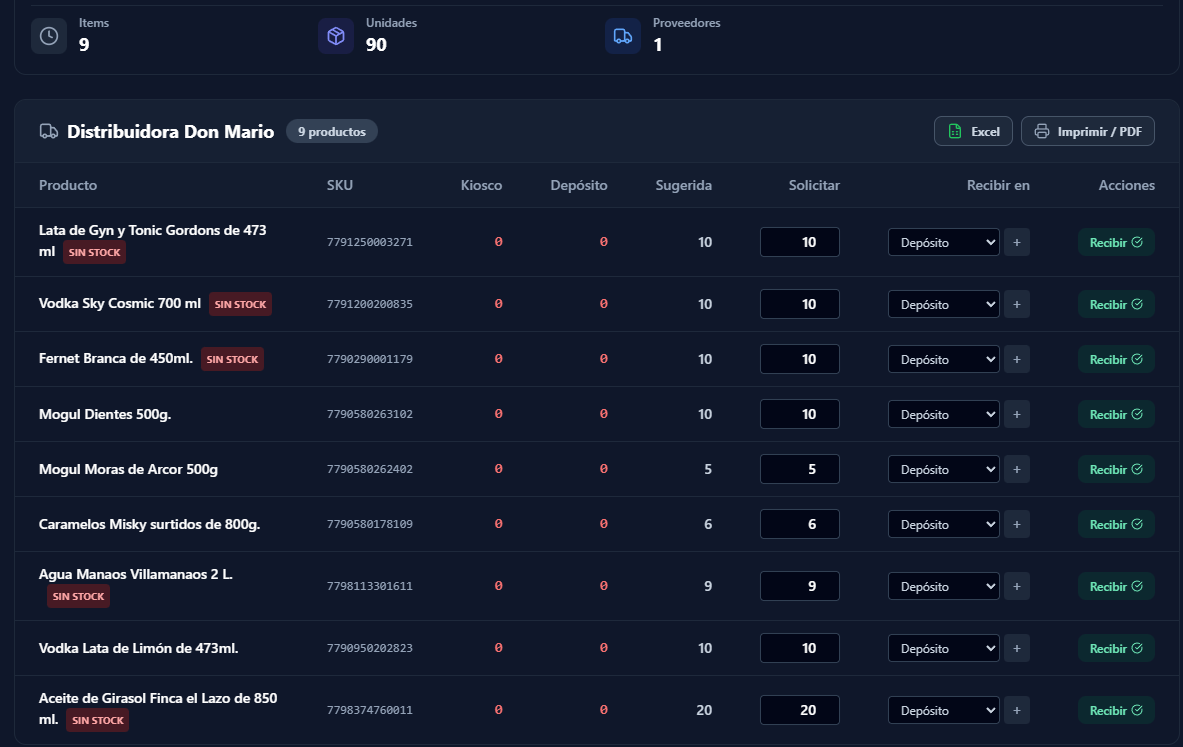Image resolution: width=1183 pixels, height=747 pixels.
Task: Click plus icon in Vodka Sky Cosmic row
Action: [1016, 304]
